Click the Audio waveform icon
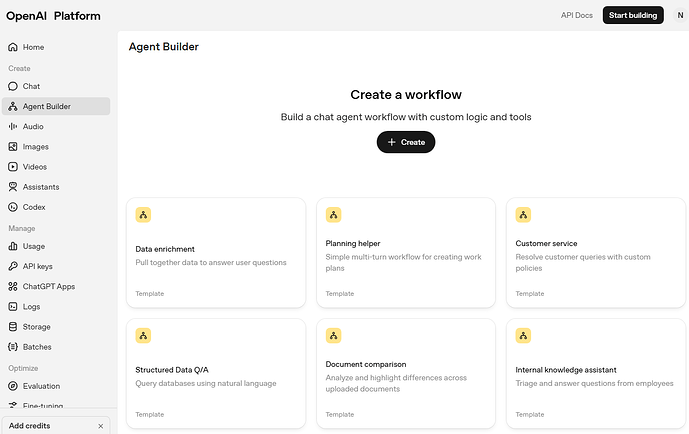Image resolution: width=689 pixels, height=434 pixels. (13, 127)
